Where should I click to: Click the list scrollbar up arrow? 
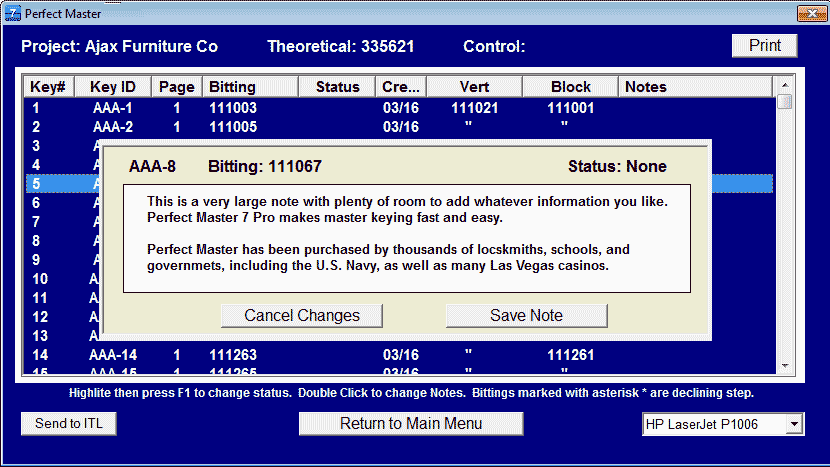click(x=785, y=85)
